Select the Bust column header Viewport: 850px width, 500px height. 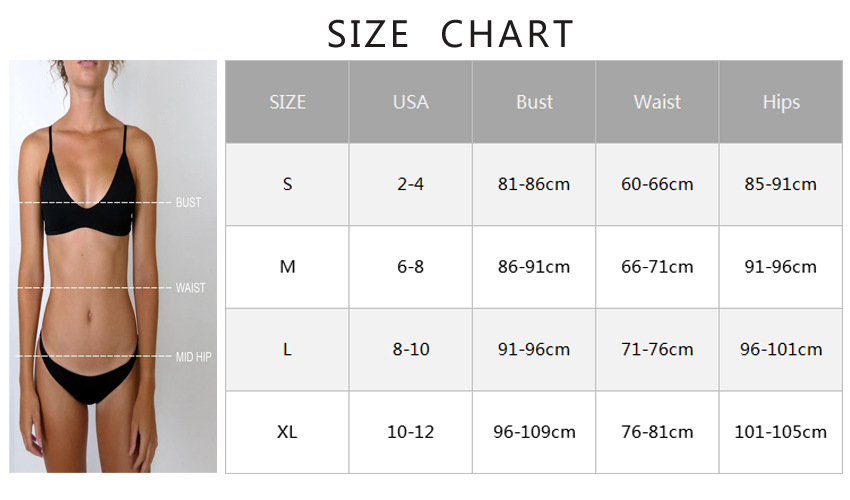click(x=534, y=102)
